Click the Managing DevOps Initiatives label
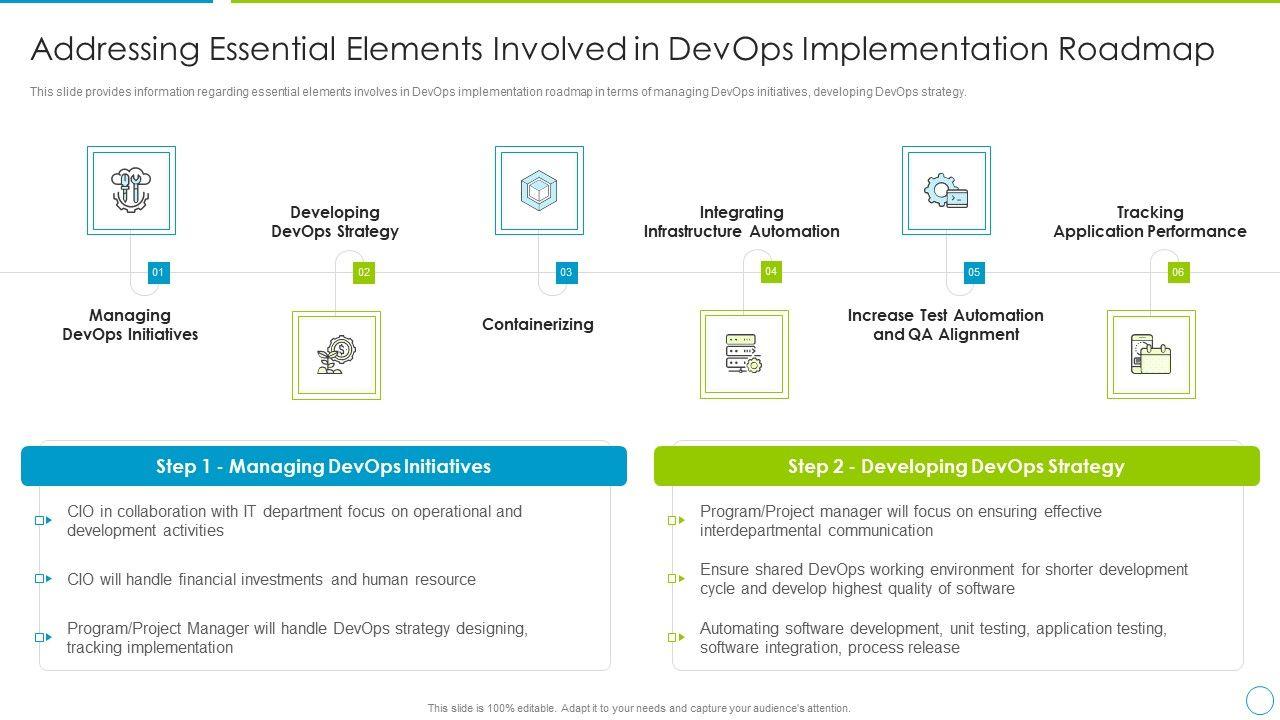The width and height of the screenshot is (1280, 720). [130, 325]
